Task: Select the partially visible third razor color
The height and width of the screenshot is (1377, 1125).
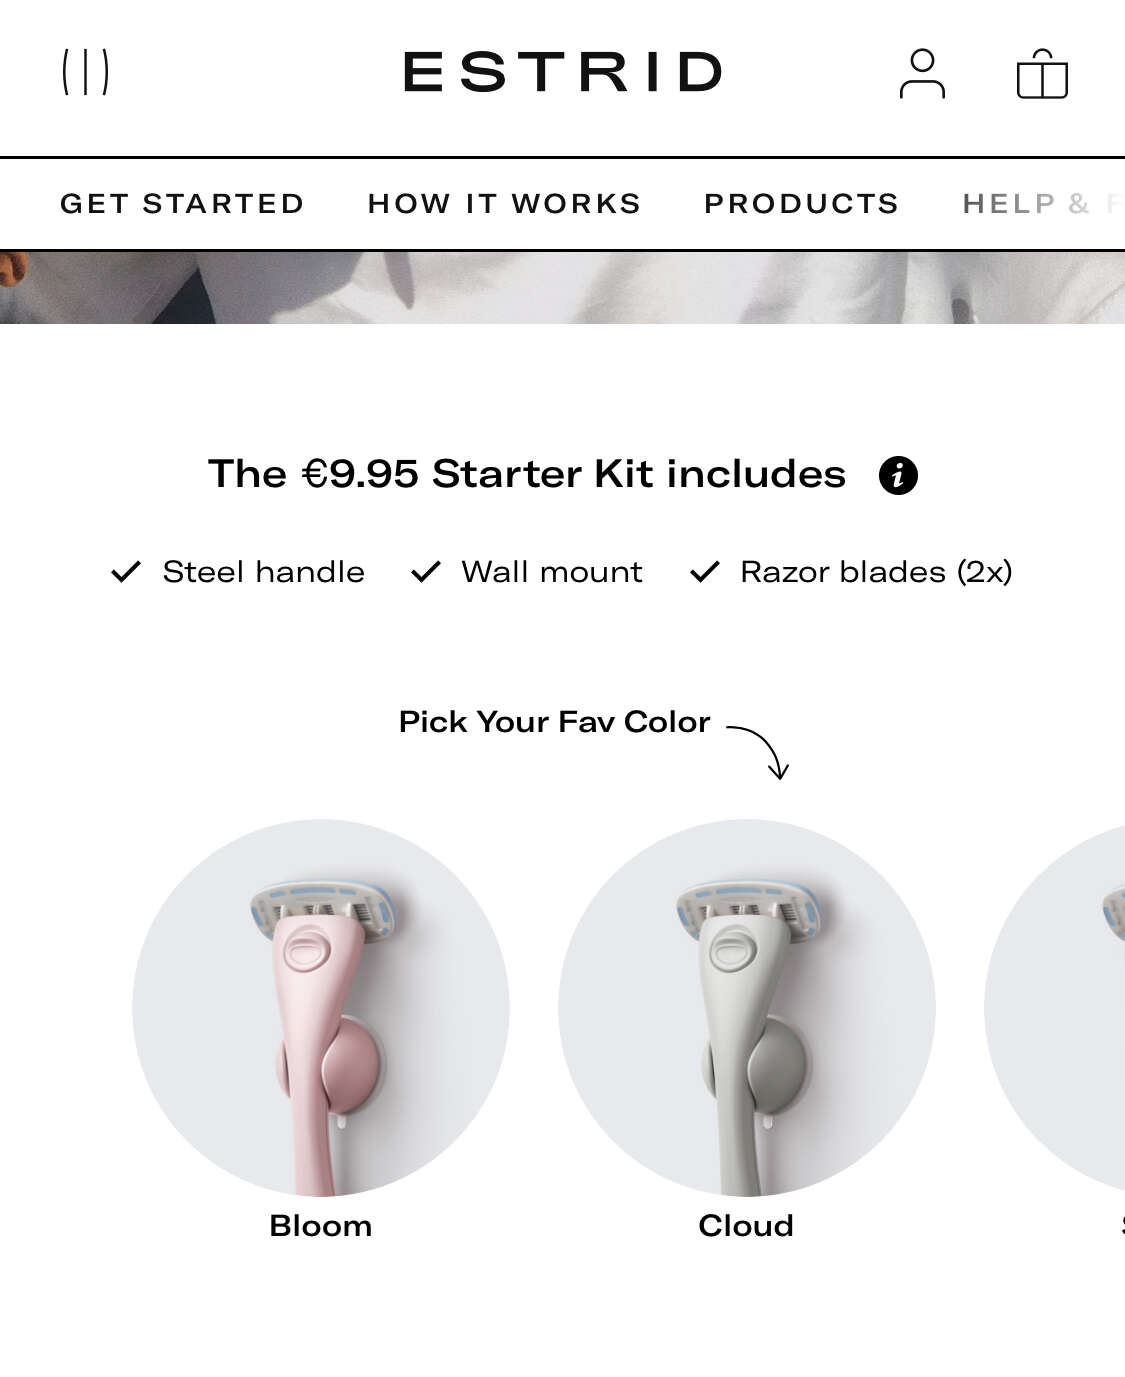Action: click(1056, 1008)
